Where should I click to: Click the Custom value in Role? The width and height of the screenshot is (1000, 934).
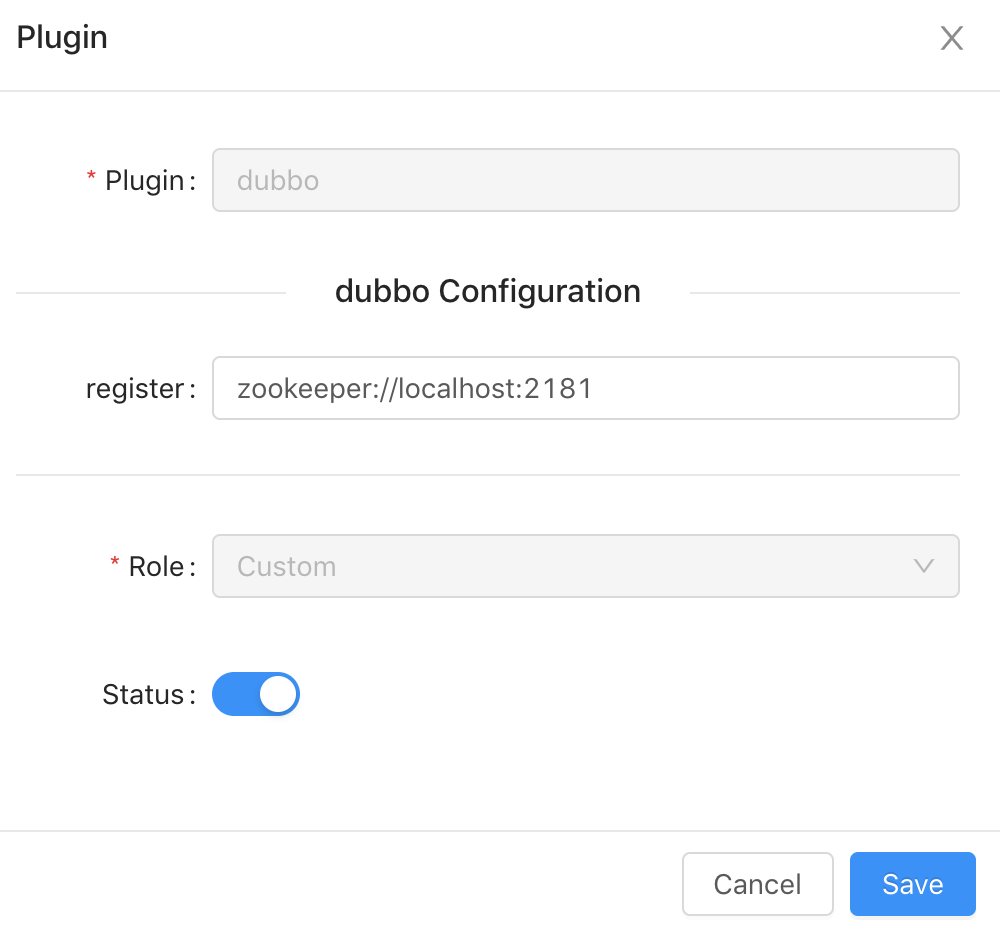coord(286,566)
